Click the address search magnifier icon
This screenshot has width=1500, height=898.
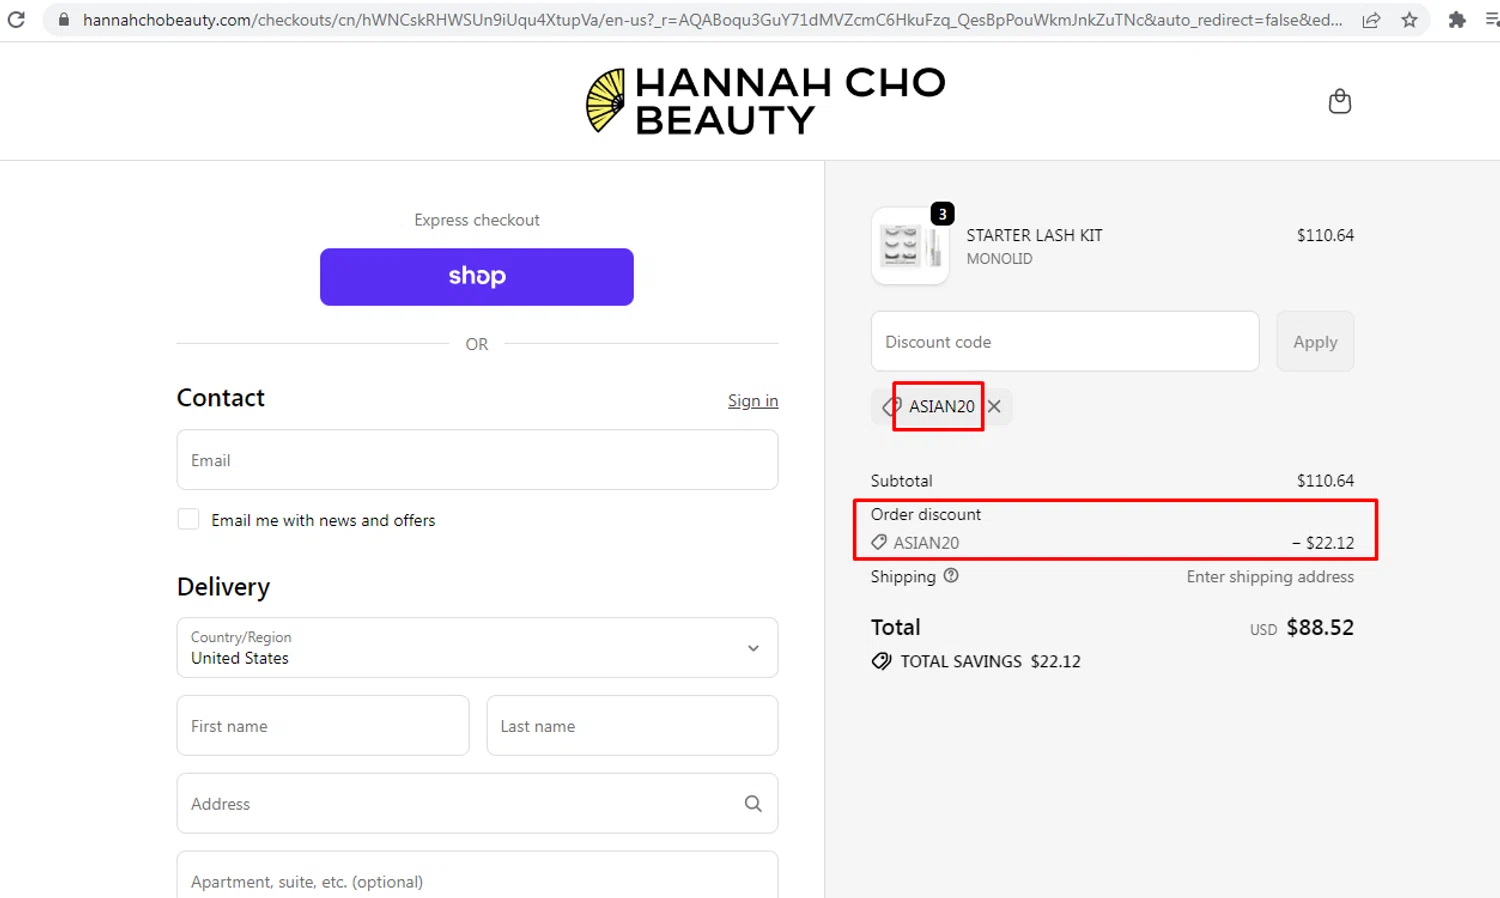click(753, 803)
